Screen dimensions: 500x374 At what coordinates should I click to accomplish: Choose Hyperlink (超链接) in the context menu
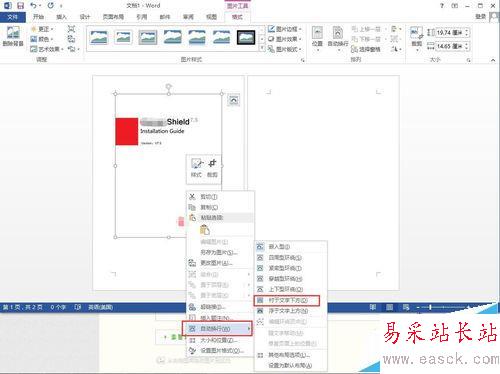[220, 307]
